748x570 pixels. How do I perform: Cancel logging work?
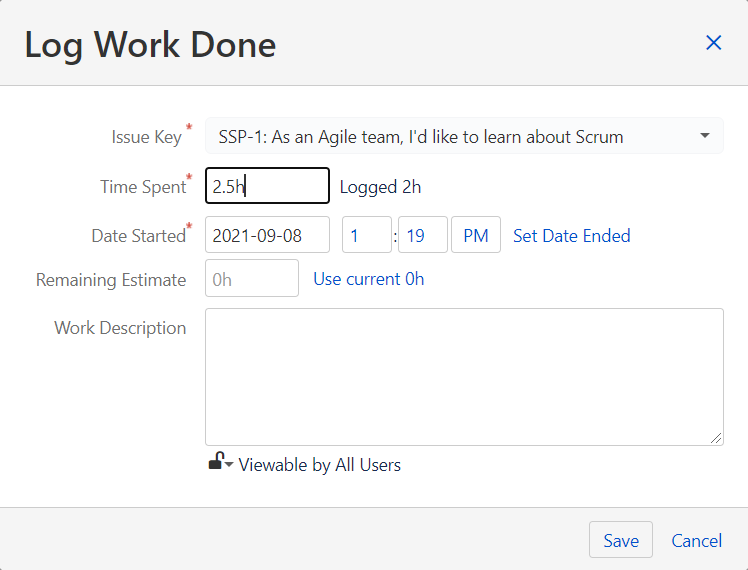click(696, 540)
